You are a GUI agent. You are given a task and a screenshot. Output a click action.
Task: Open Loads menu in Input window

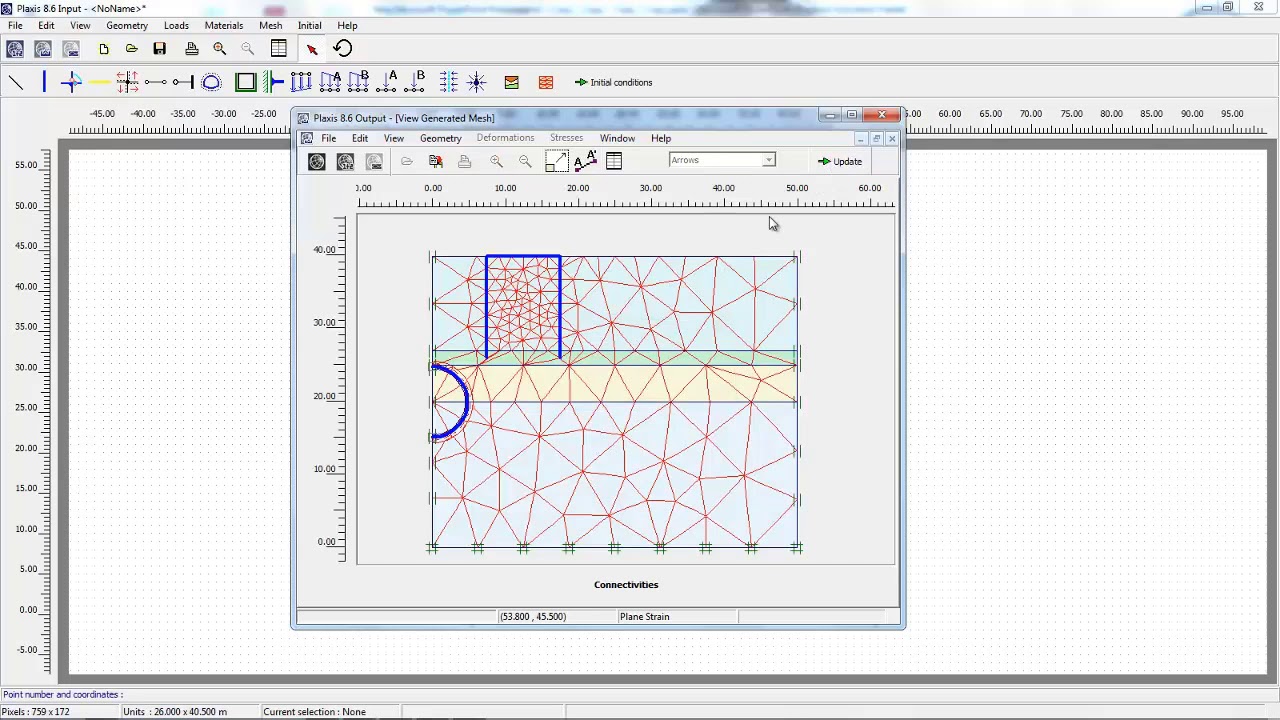pyautogui.click(x=176, y=25)
